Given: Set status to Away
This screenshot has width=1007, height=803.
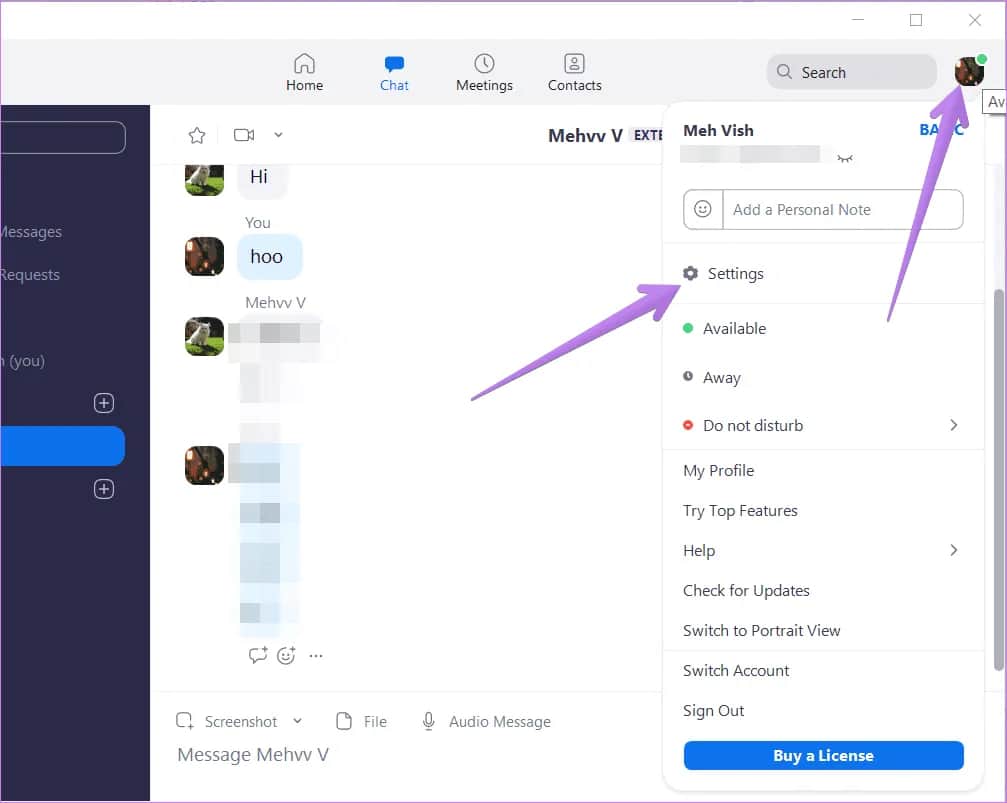Looking at the screenshot, I should [721, 378].
